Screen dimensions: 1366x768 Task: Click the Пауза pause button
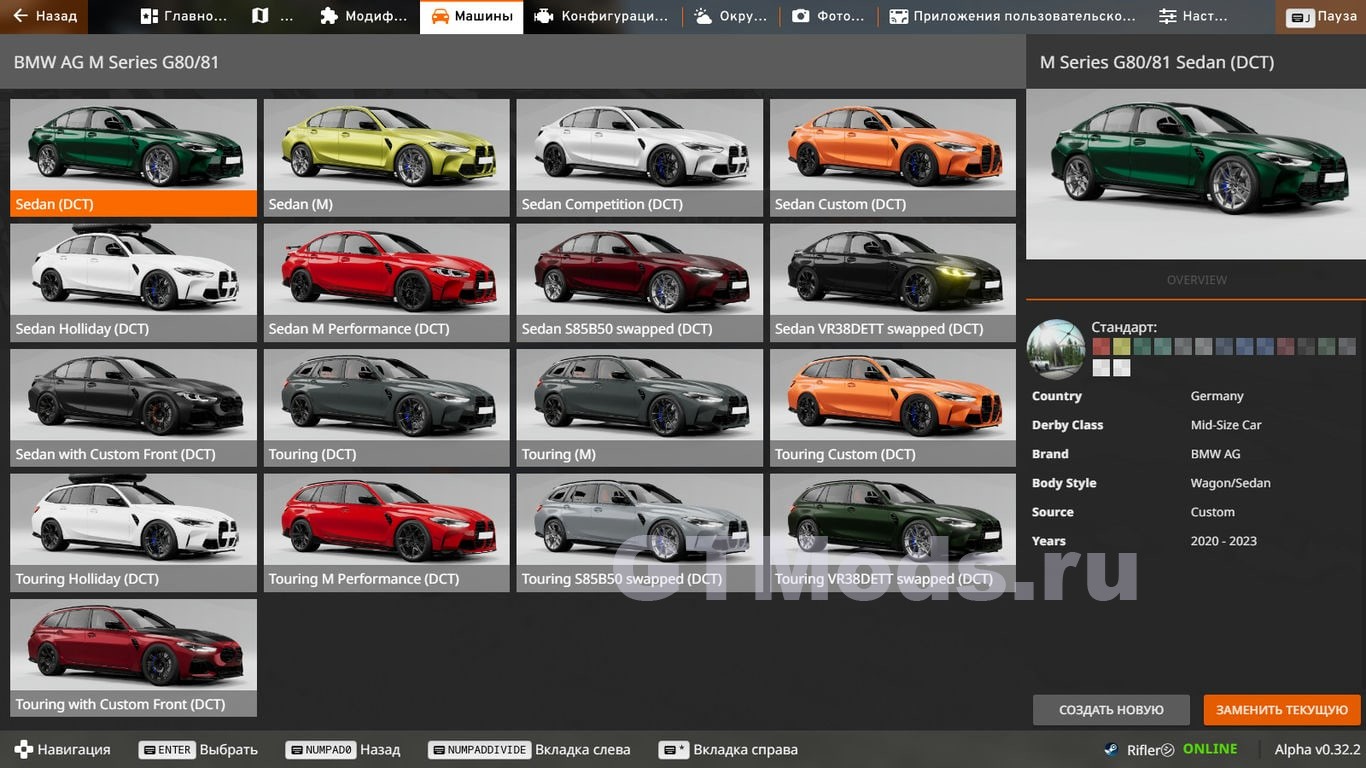(1321, 16)
